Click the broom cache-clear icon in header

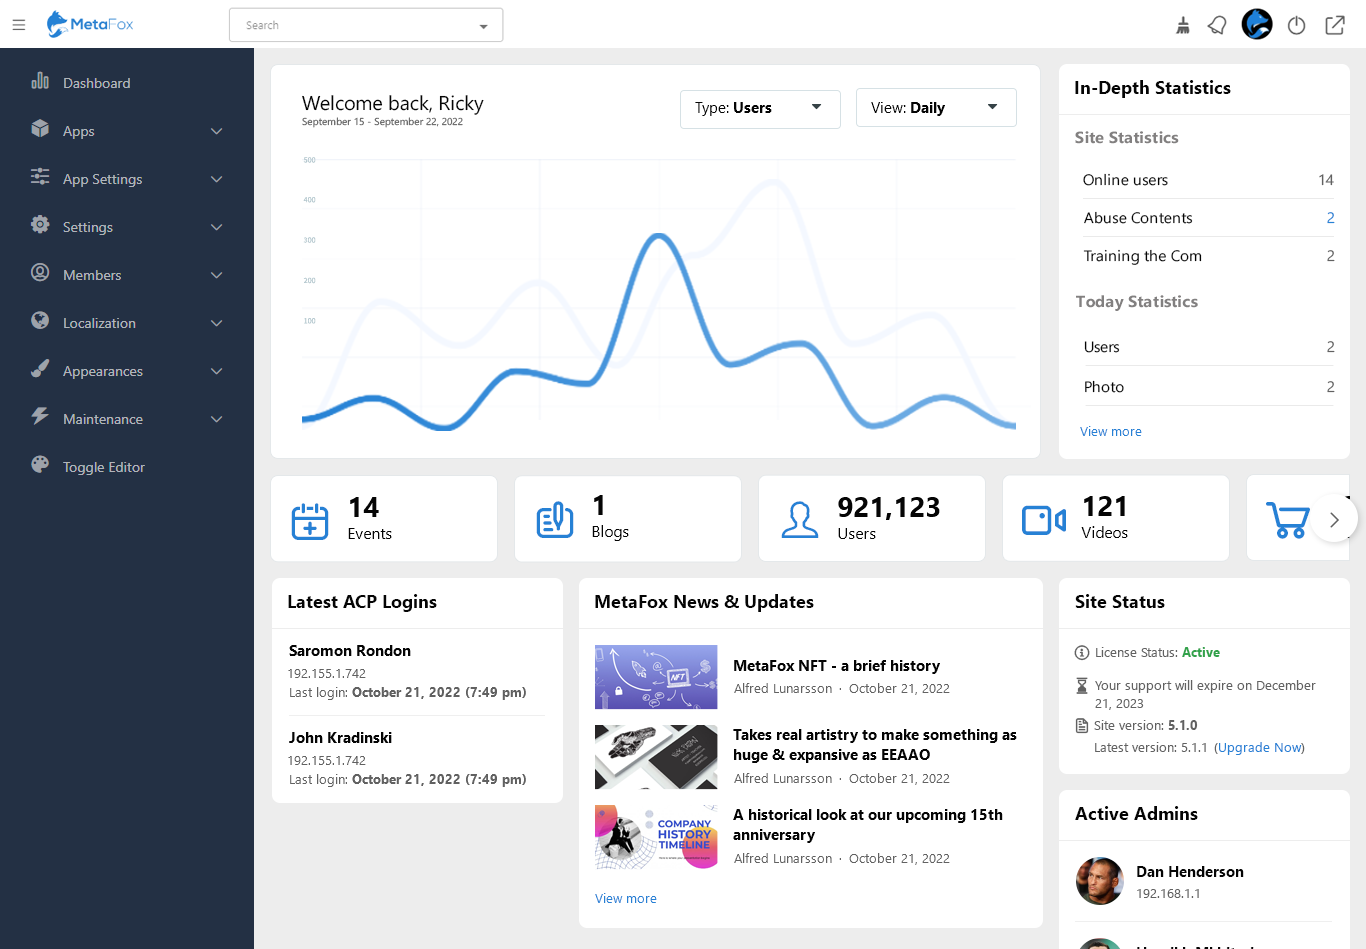(1183, 25)
